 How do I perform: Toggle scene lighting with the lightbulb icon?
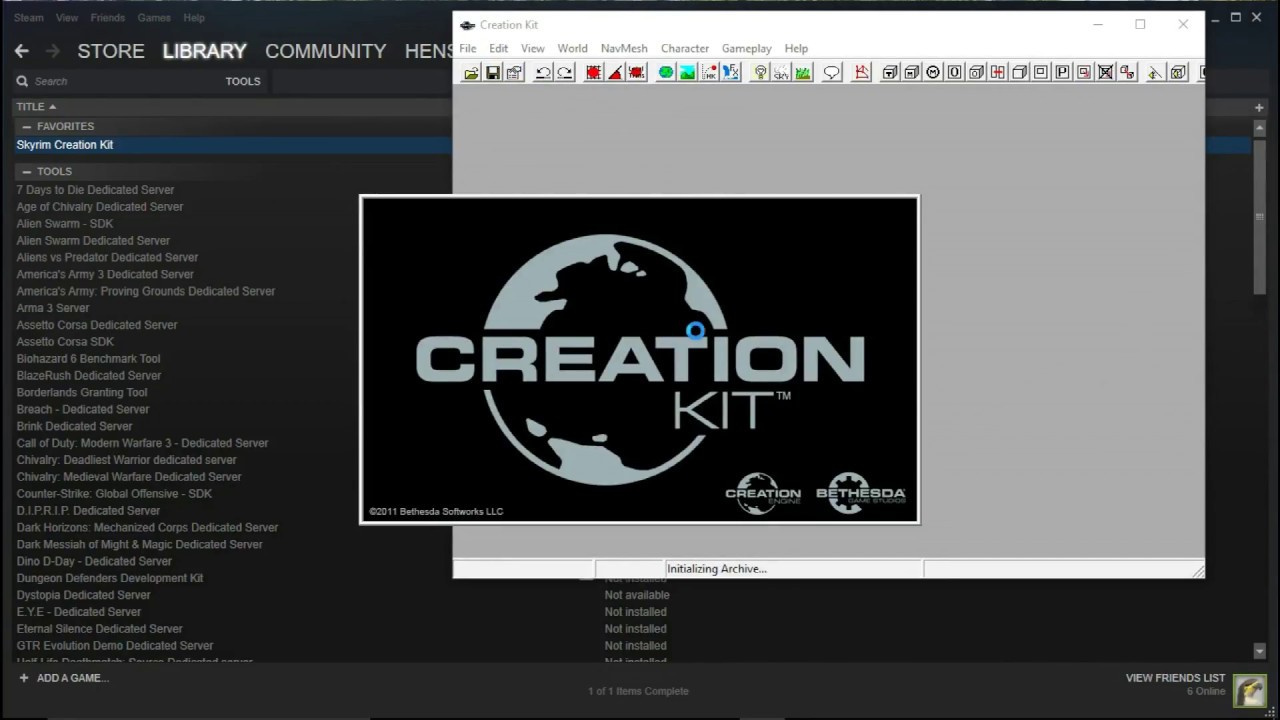760,71
